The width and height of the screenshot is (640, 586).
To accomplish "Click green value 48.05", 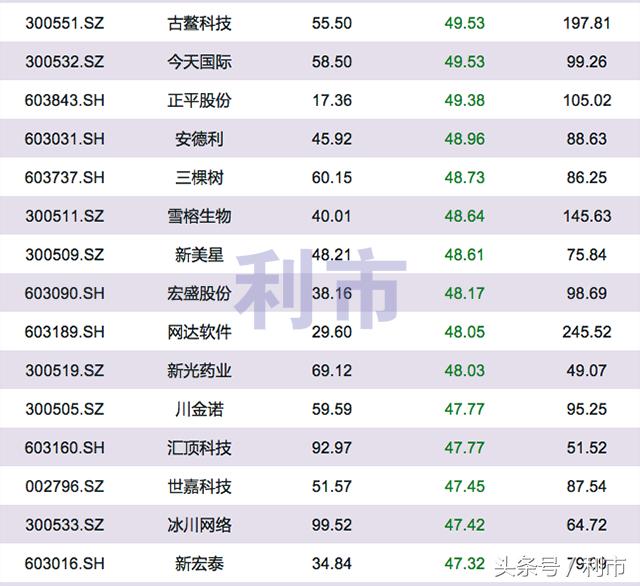I will coord(464,332).
